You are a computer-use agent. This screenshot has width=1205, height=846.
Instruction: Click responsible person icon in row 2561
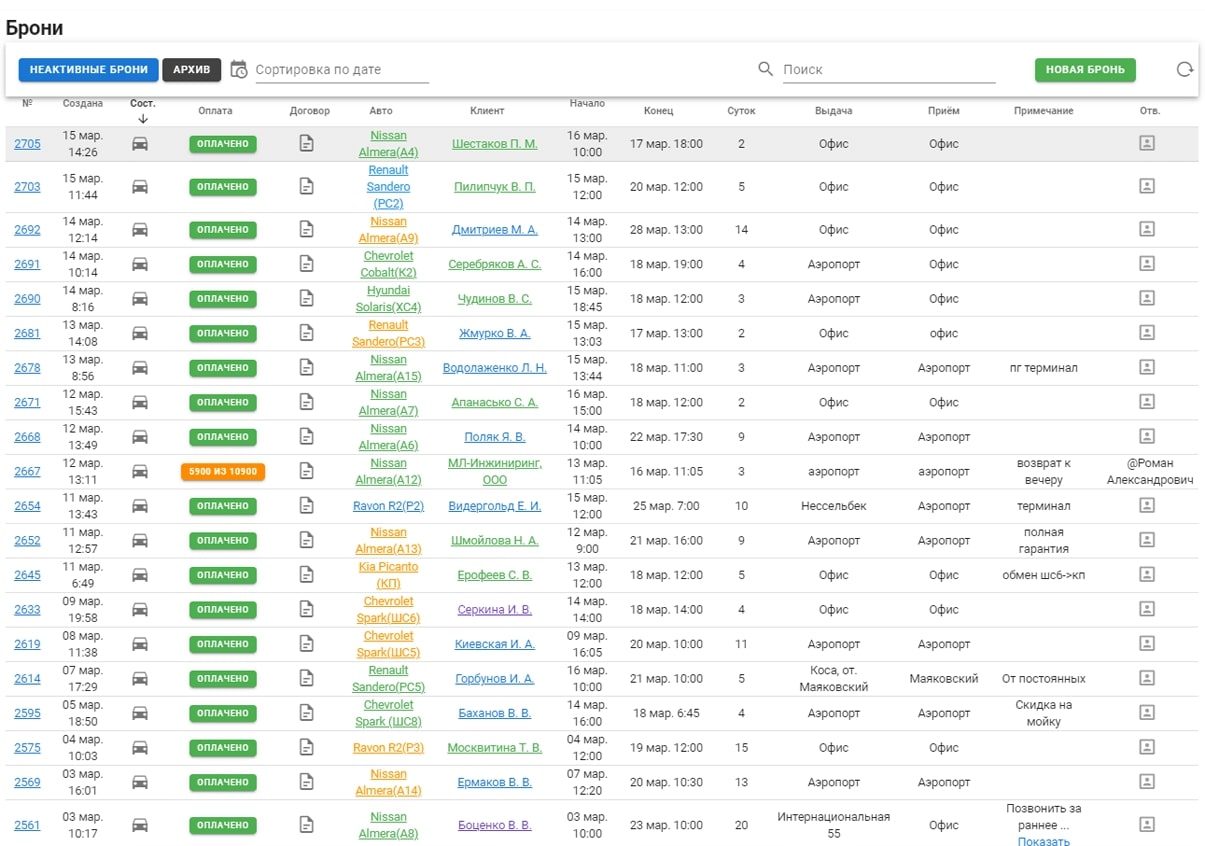point(1147,824)
